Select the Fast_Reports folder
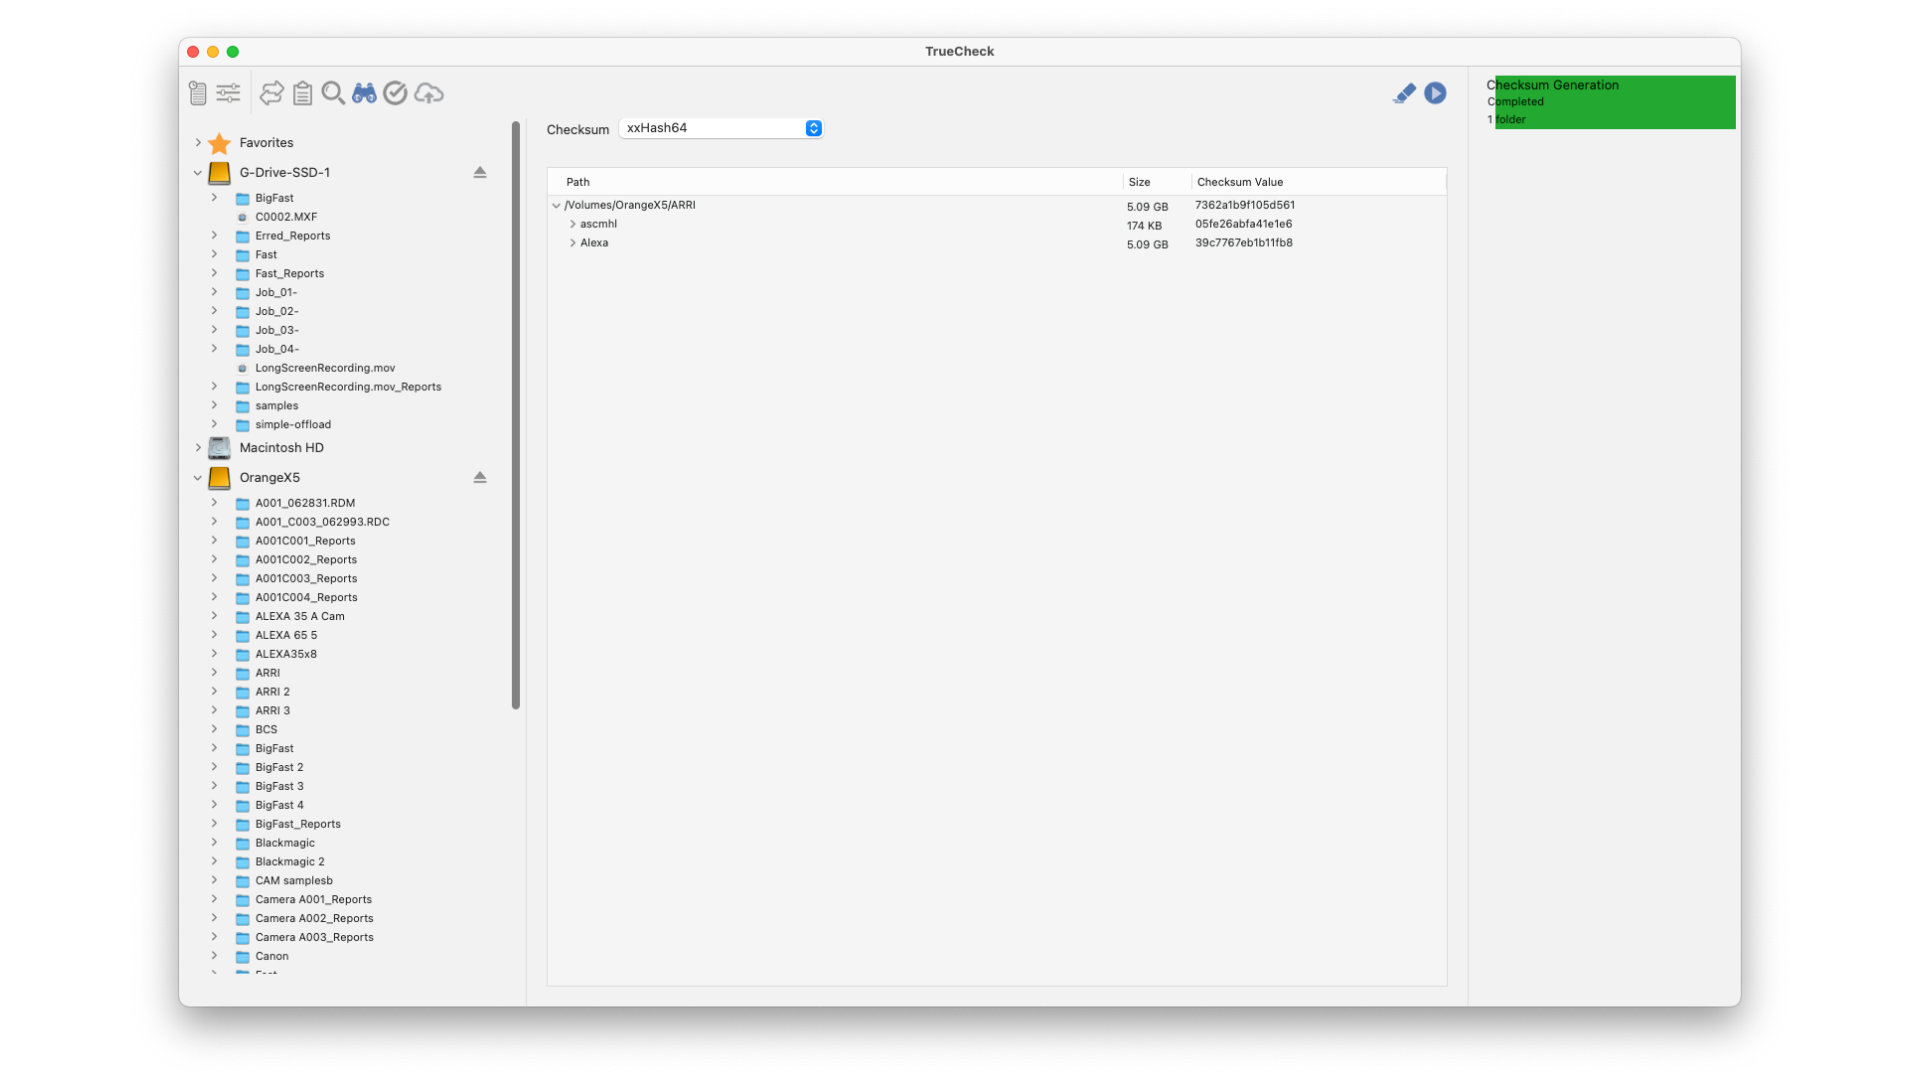The height and width of the screenshot is (1080, 1920). 289,274
